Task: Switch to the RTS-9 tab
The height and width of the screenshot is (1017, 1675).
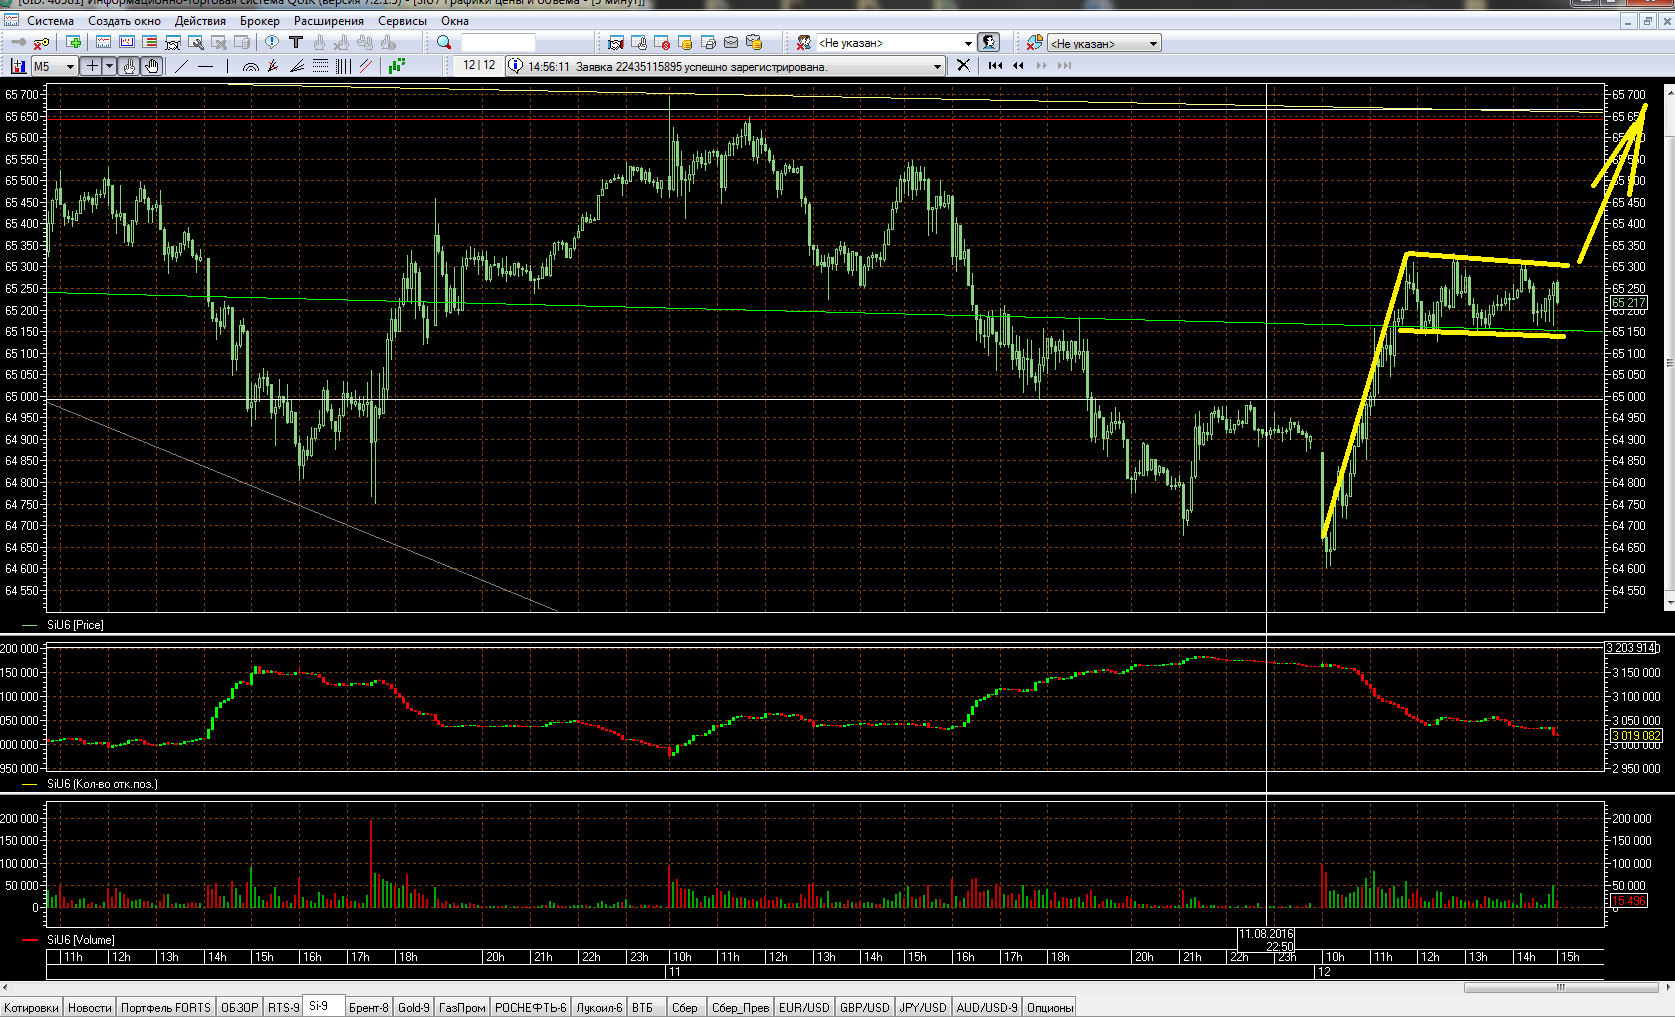Action: point(284,1007)
